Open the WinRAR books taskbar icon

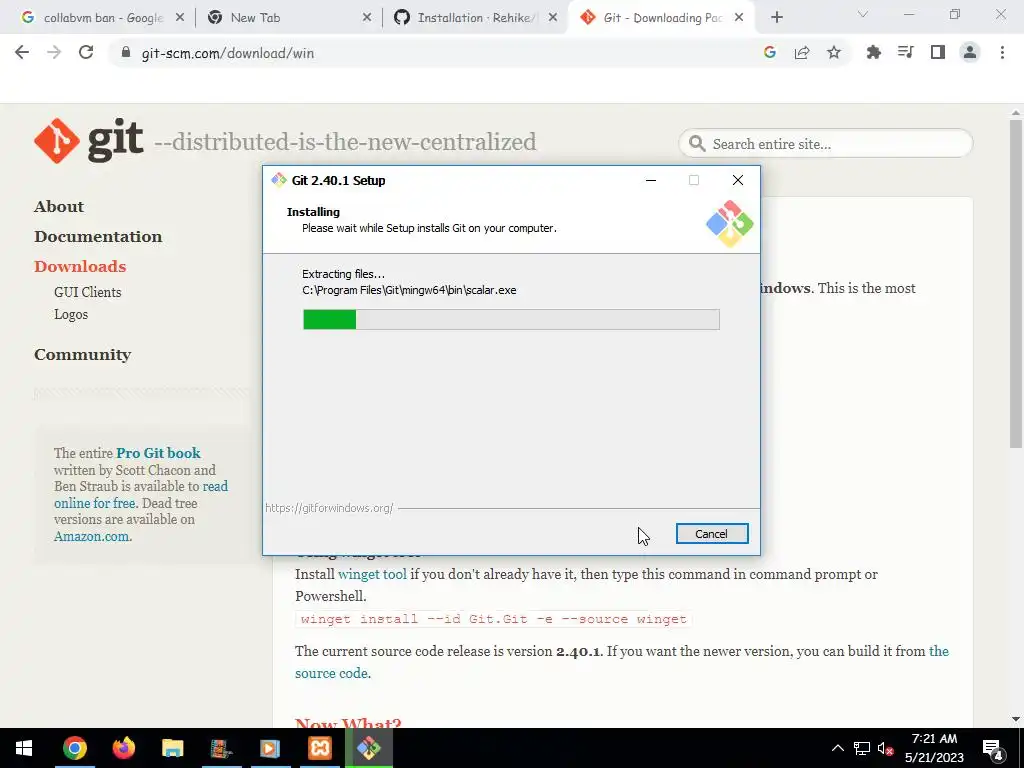(x=221, y=748)
